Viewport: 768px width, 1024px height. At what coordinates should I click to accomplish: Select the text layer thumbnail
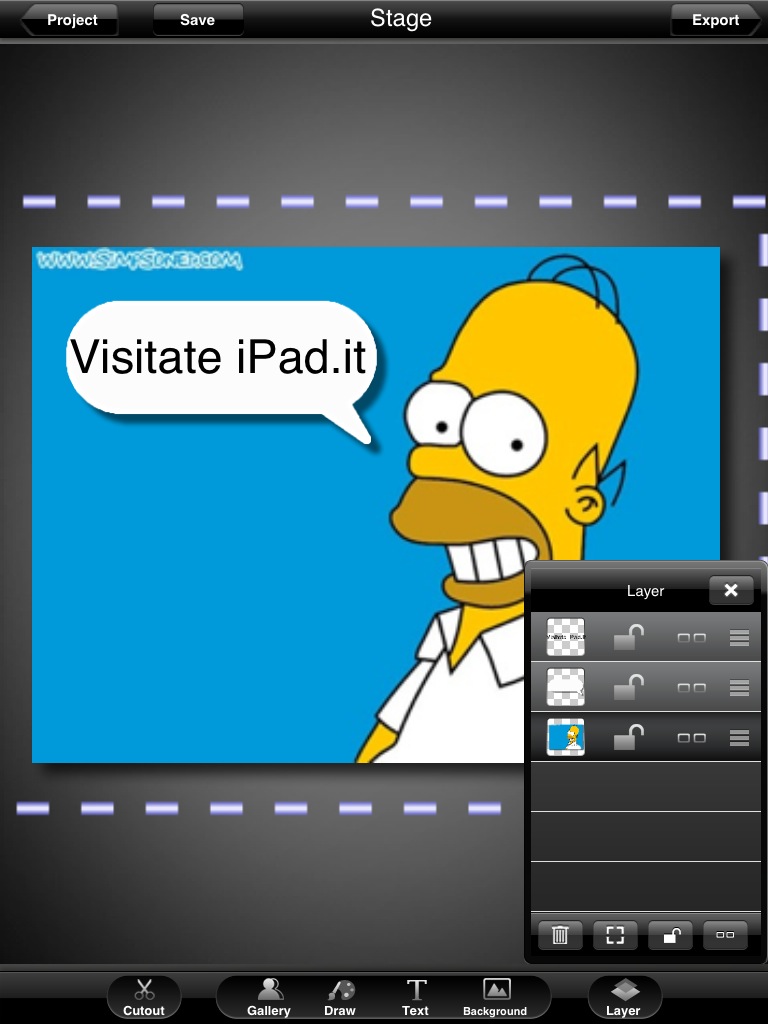pos(566,637)
